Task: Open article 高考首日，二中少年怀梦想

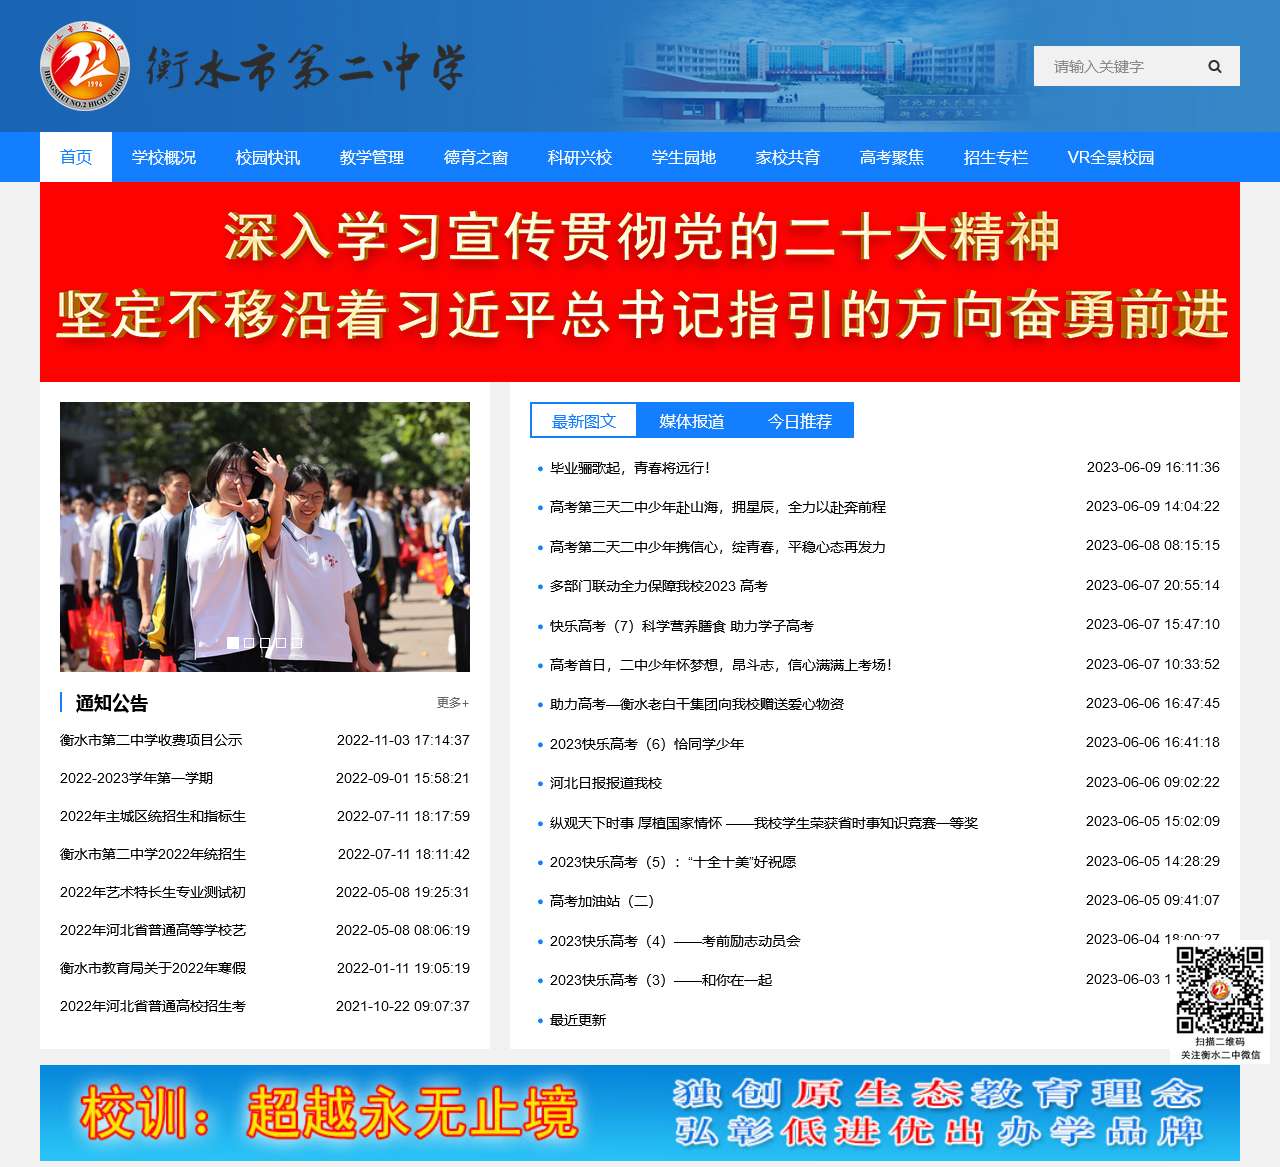Action: coord(721,665)
